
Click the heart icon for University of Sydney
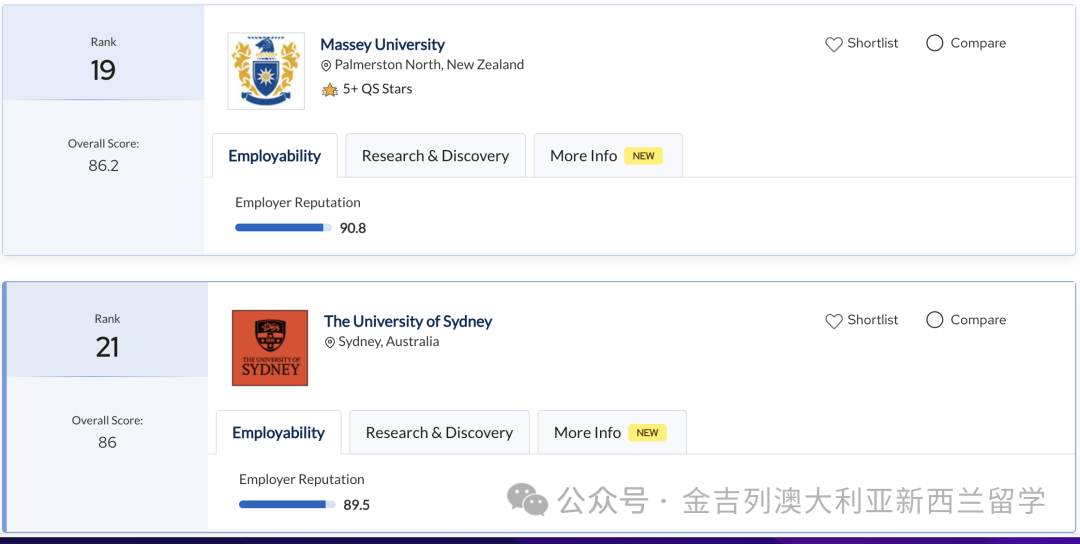[x=833, y=321]
